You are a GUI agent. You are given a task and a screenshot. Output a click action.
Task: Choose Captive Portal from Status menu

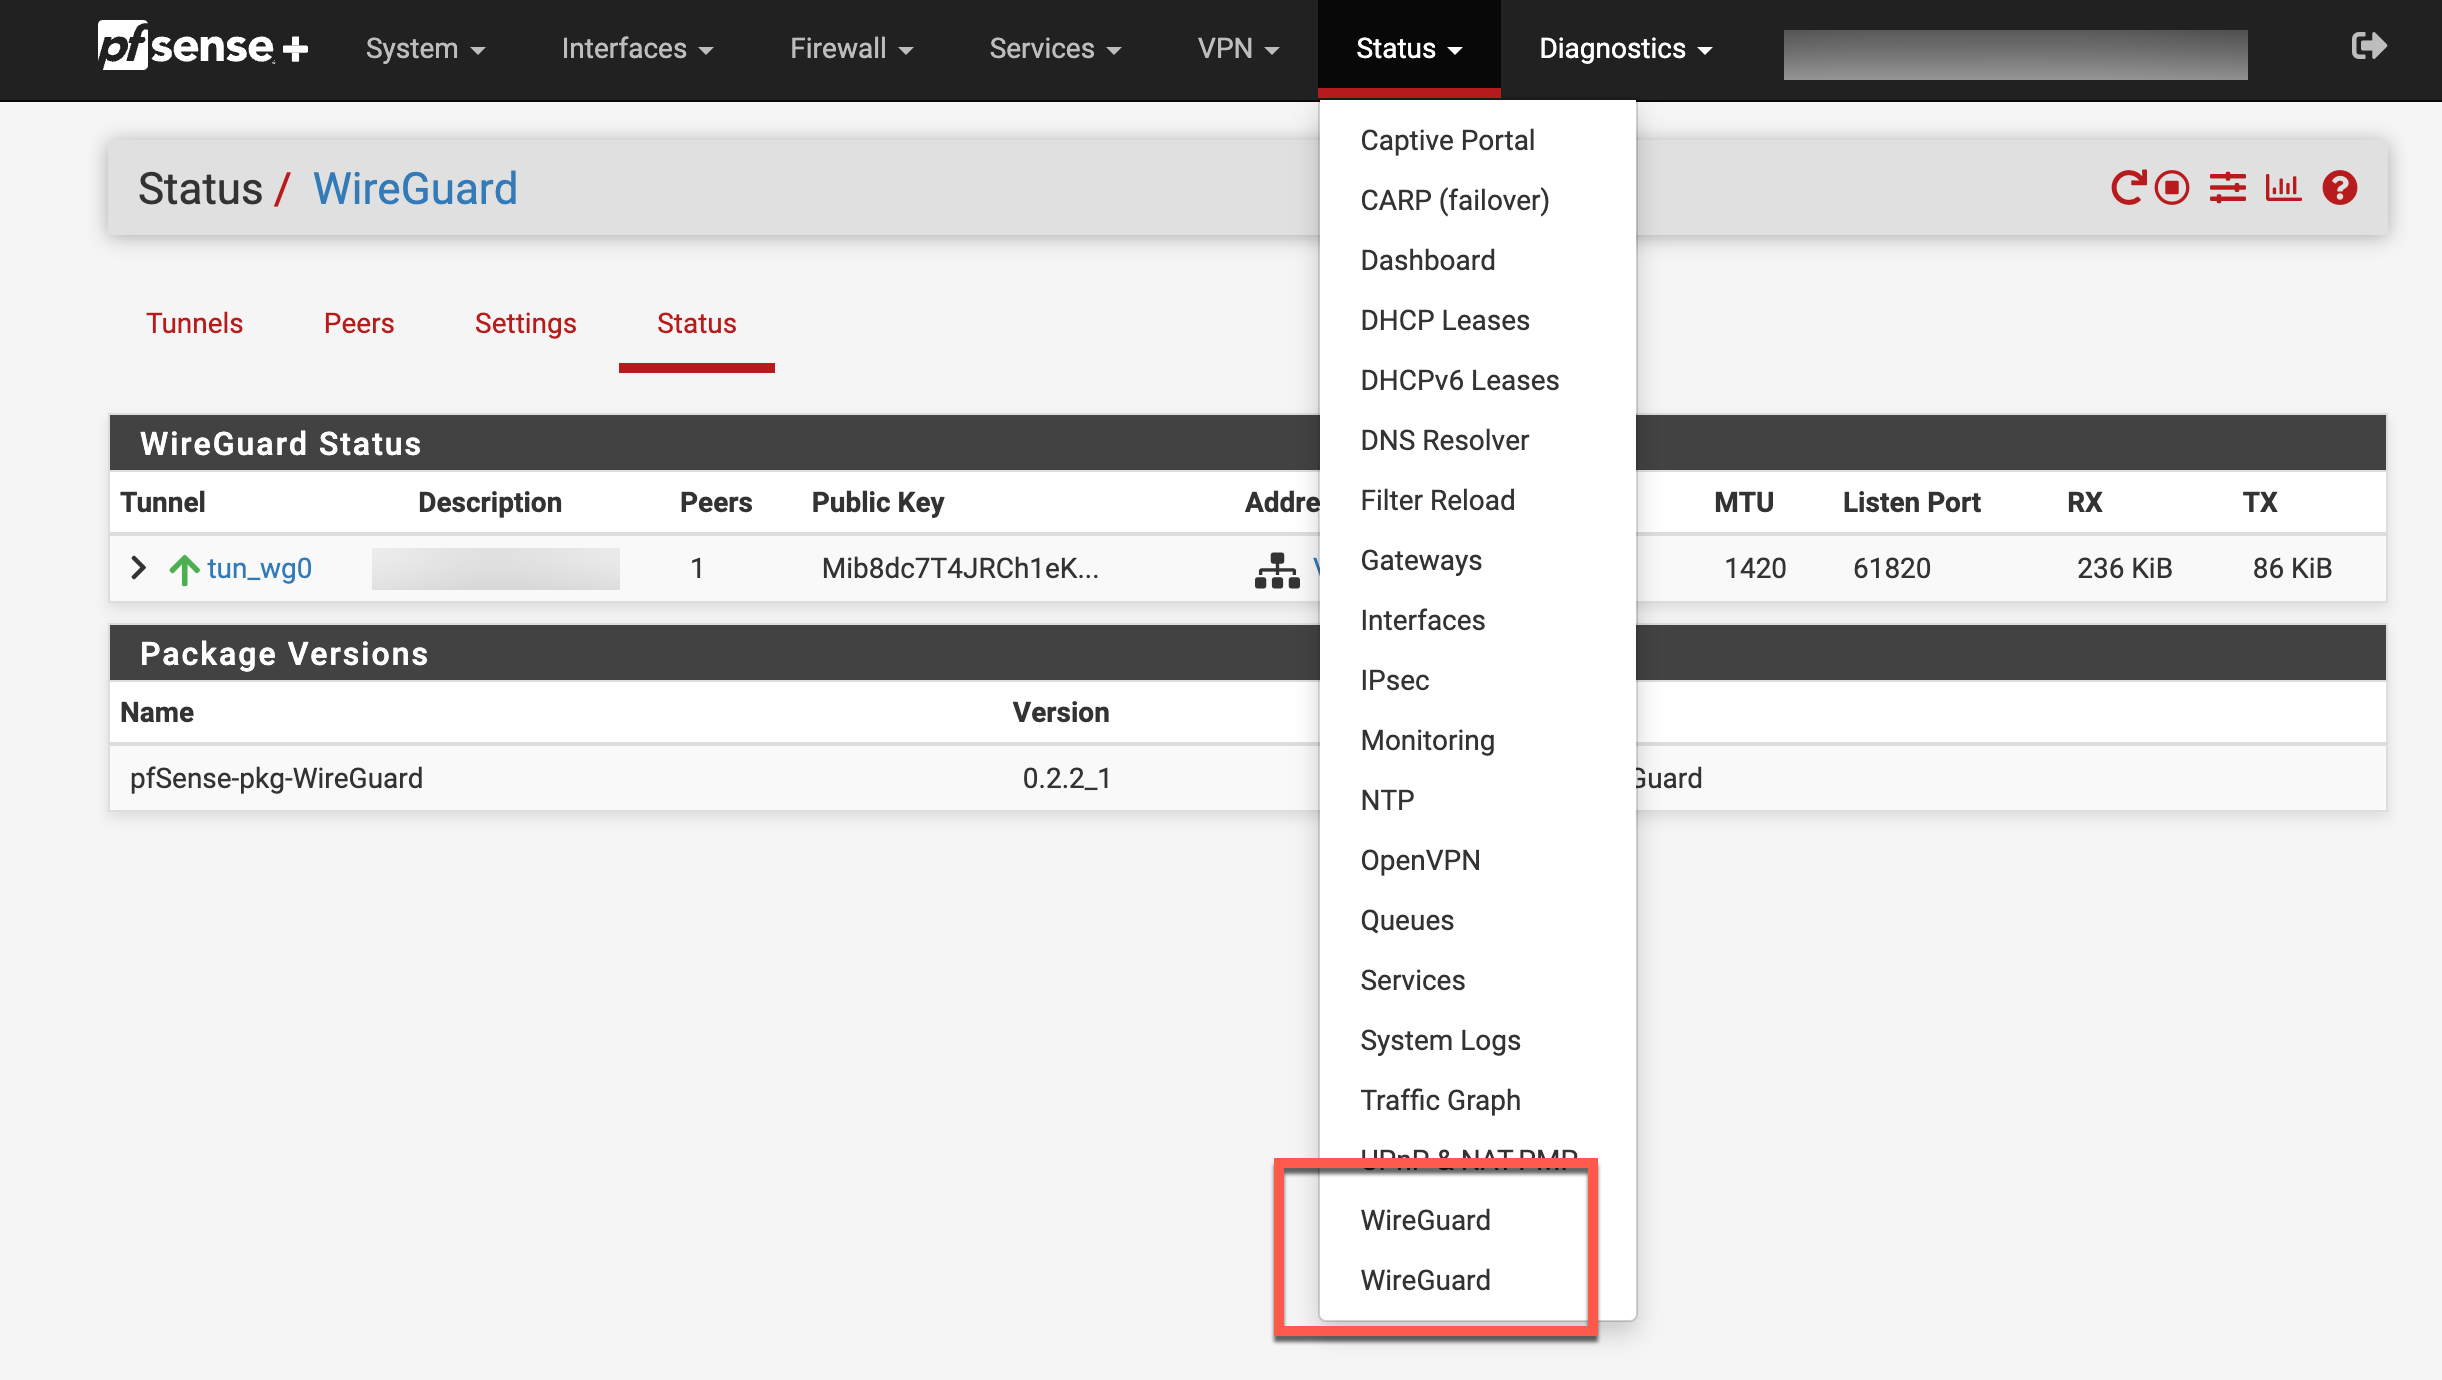click(1477, 140)
